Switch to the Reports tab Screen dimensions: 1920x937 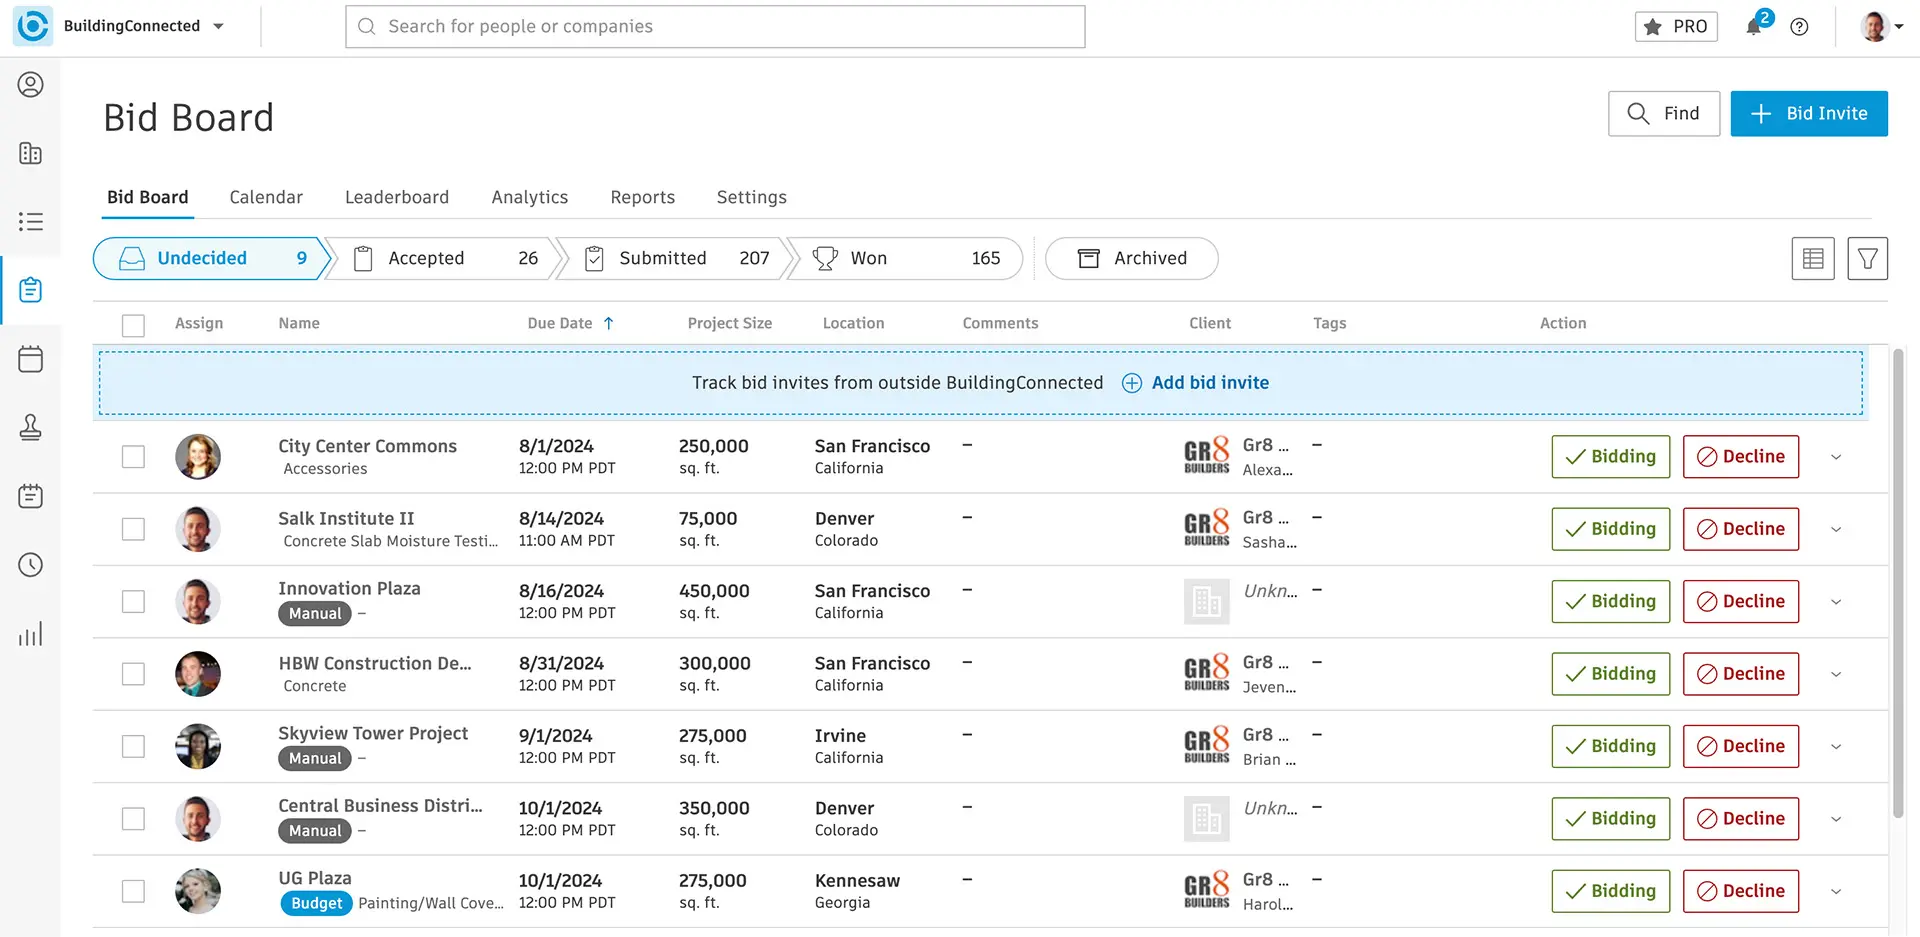point(643,197)
